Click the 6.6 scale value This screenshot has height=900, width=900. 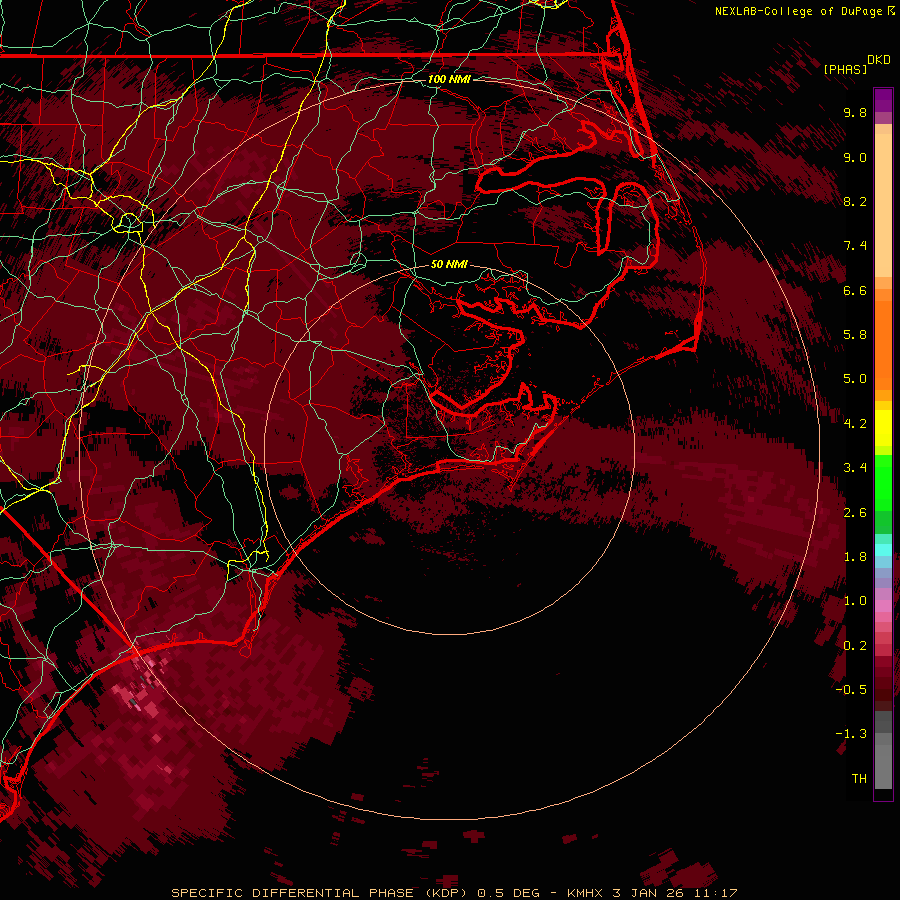[855, 290]
